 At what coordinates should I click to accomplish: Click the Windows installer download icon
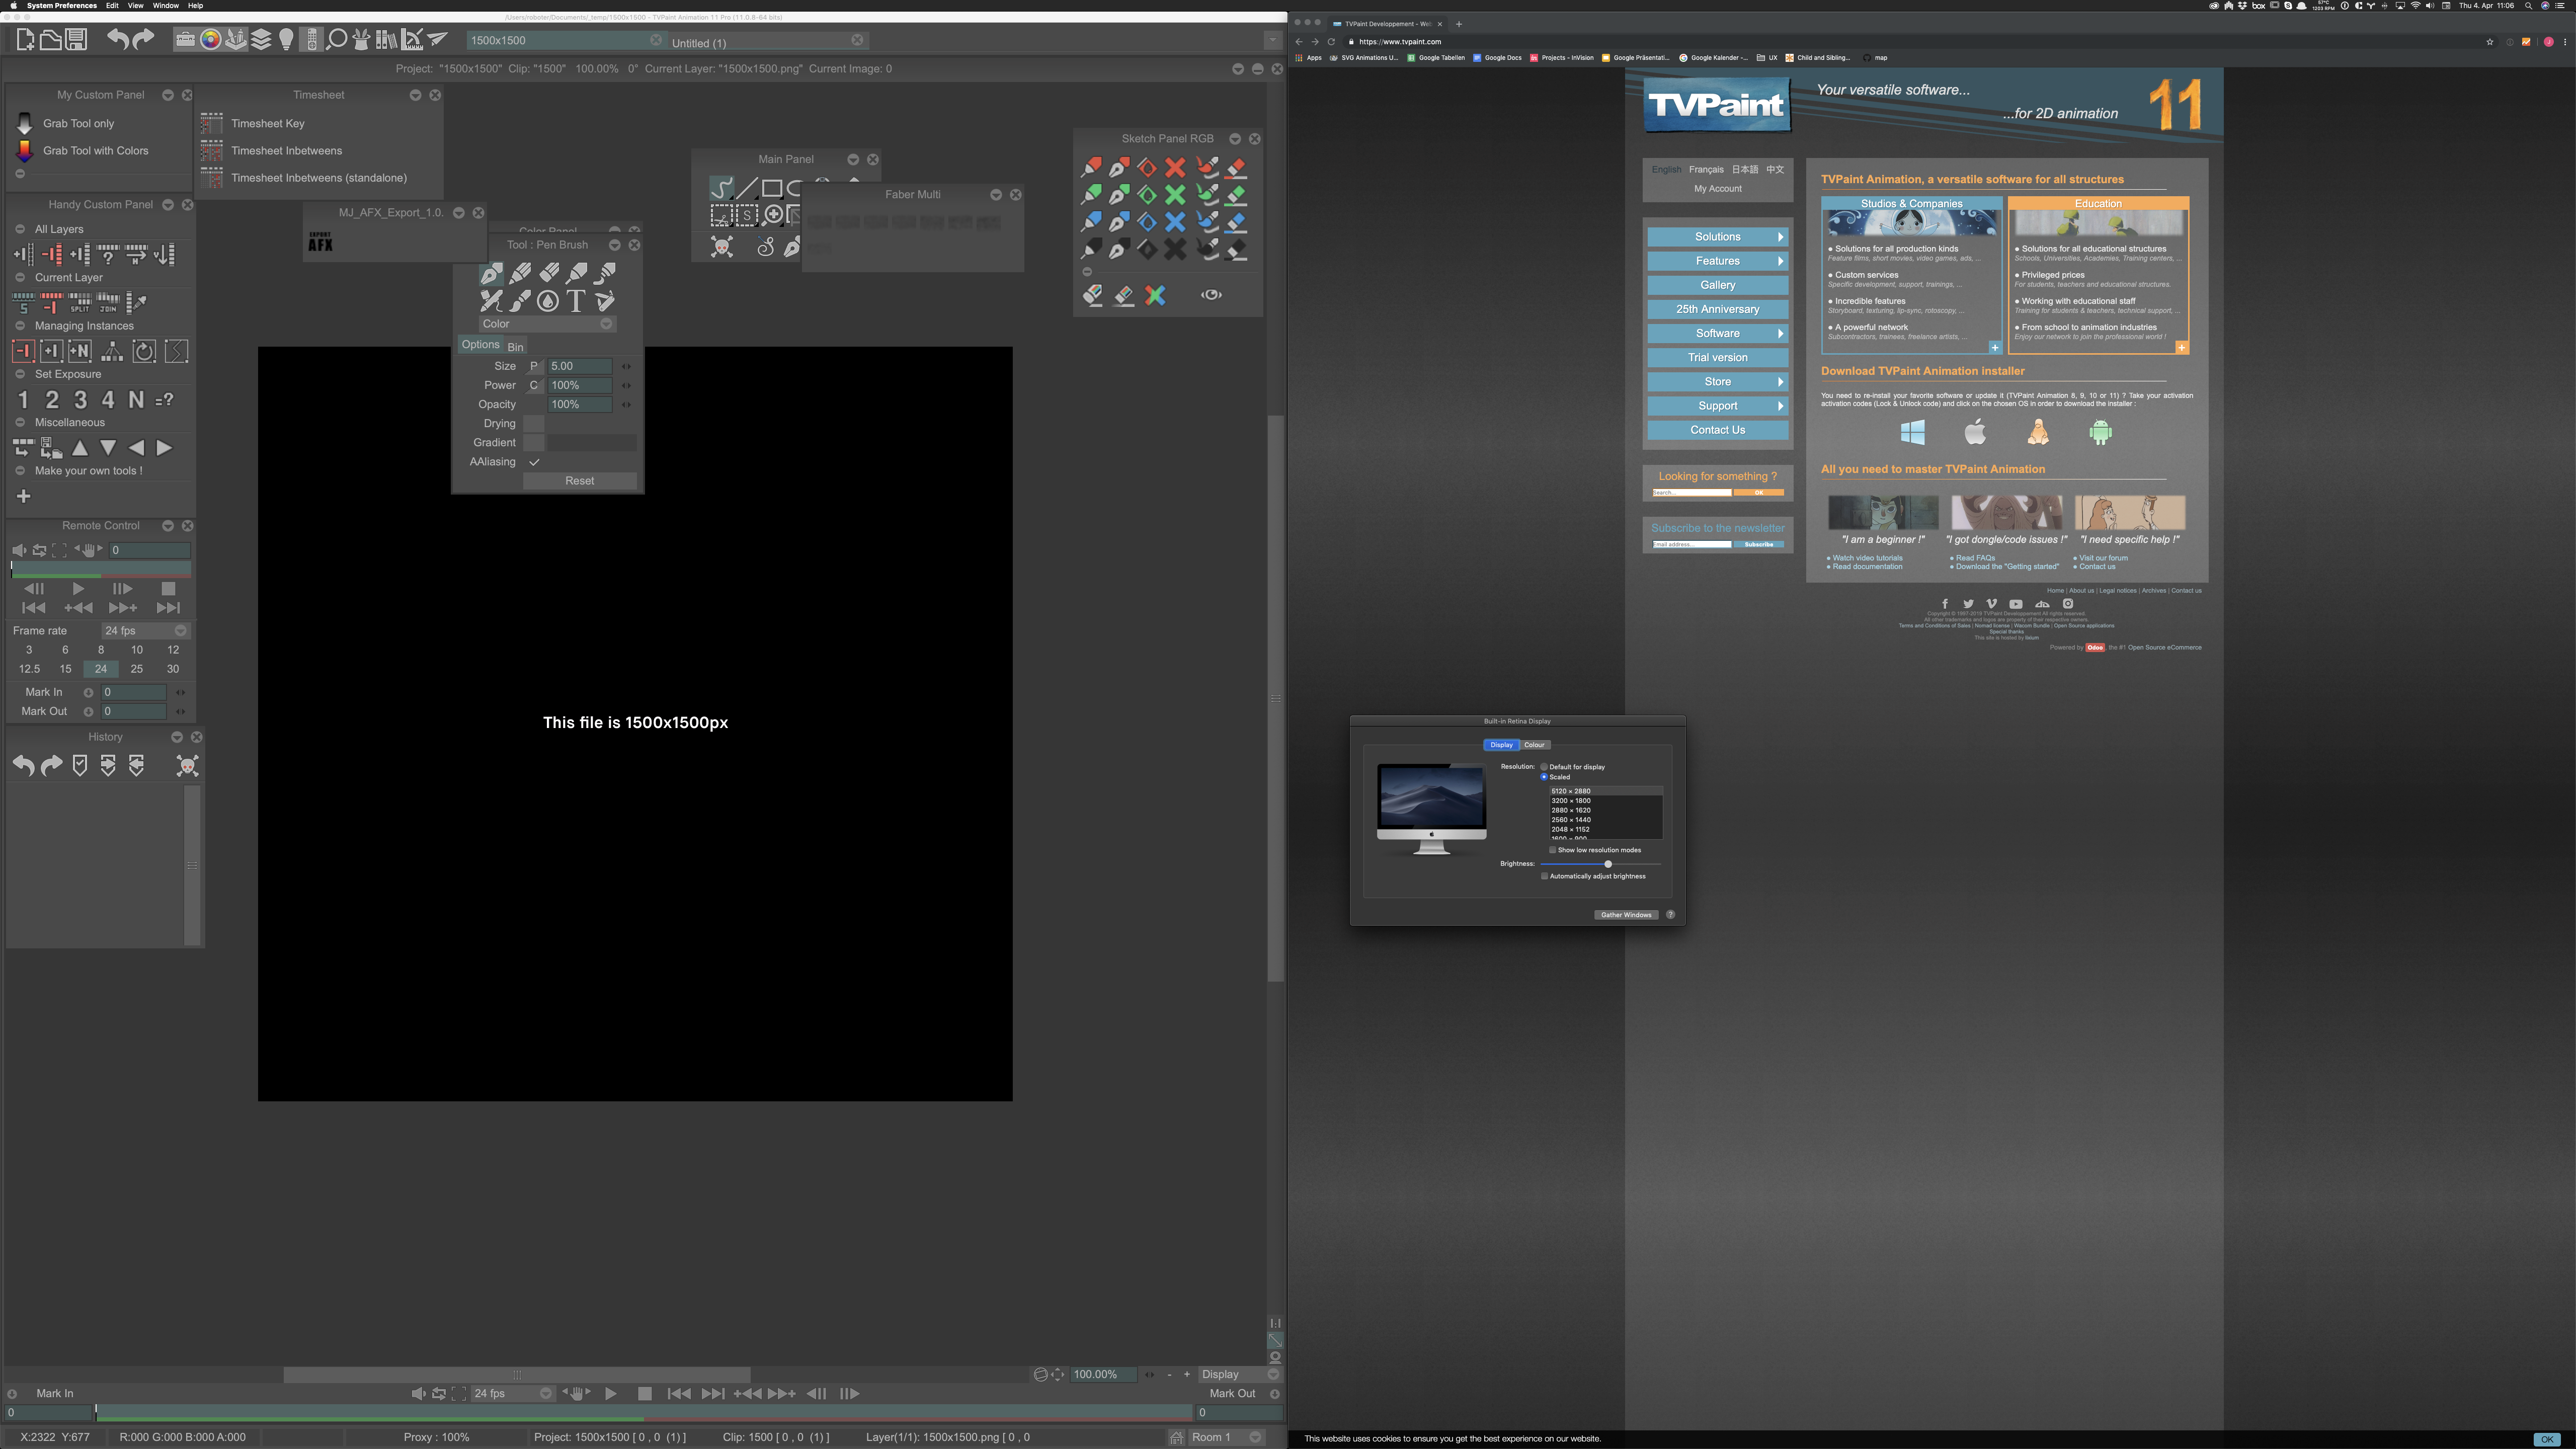coord(1912,432)
